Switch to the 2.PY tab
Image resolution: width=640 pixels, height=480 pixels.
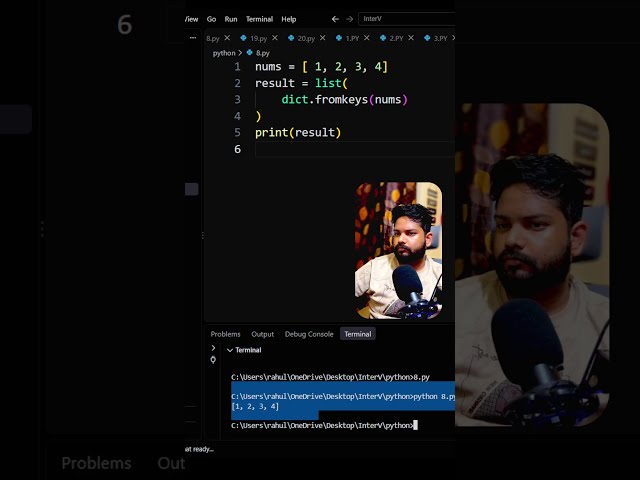point(396,38)
